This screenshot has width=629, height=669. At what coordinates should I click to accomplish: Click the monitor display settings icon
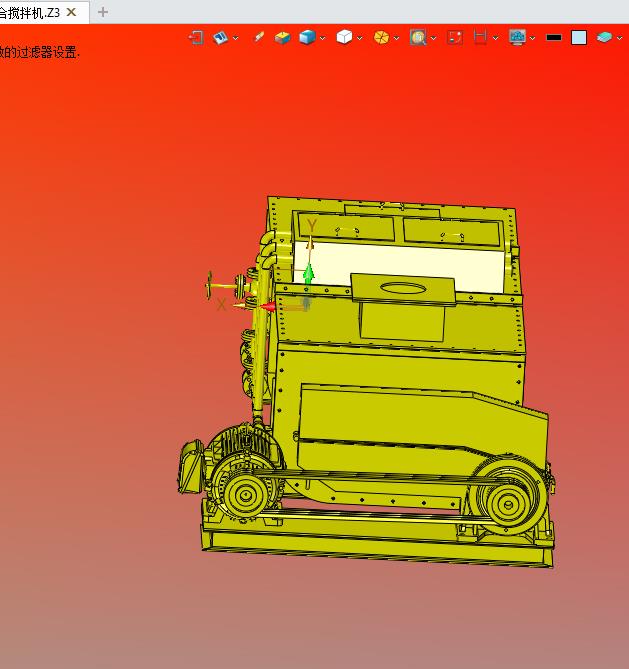(x=517, y=38)
